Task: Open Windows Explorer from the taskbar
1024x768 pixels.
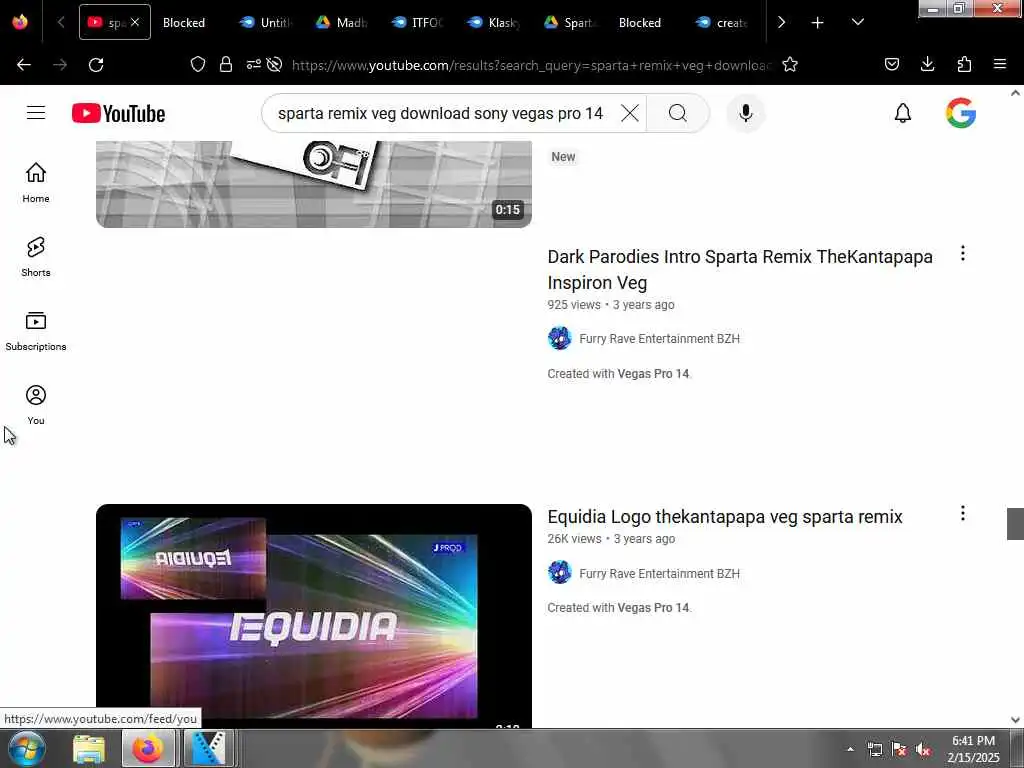Action: (89, 749)
